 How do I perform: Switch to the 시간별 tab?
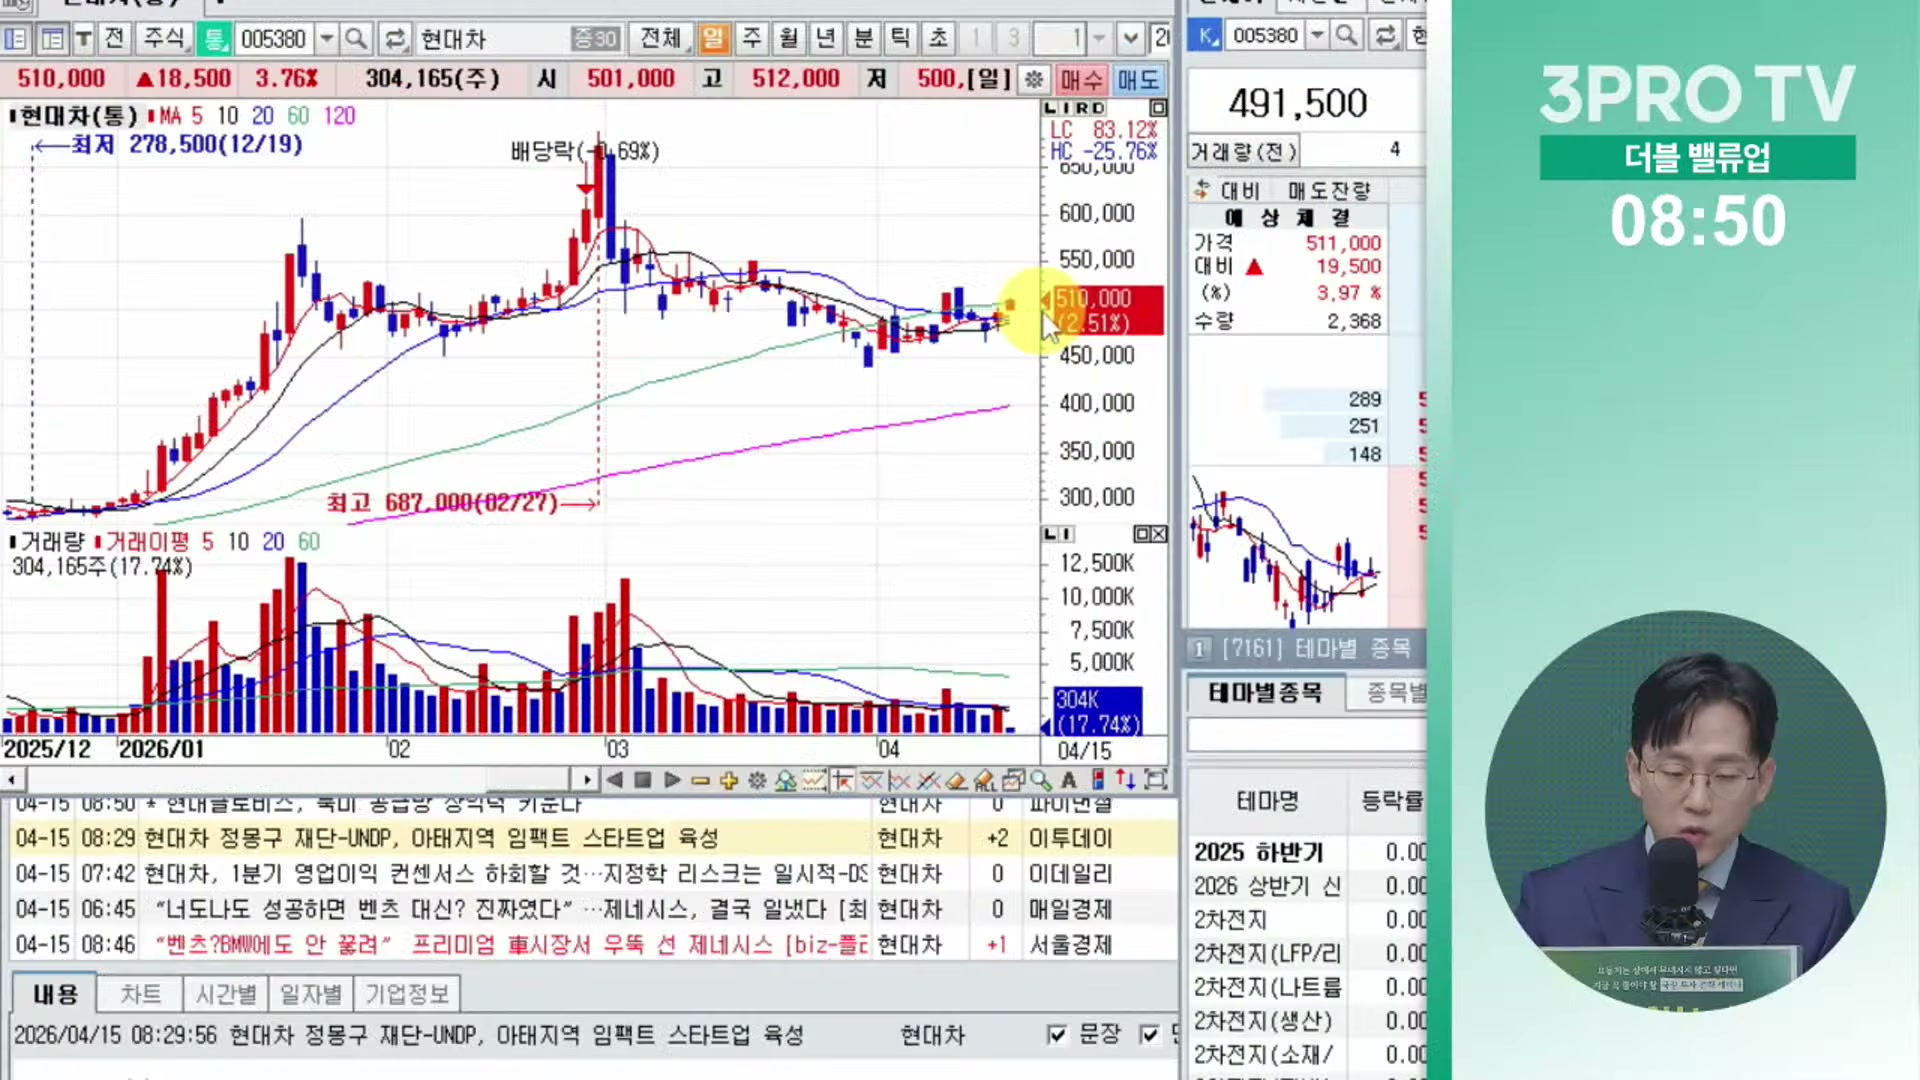coord(226,994)
